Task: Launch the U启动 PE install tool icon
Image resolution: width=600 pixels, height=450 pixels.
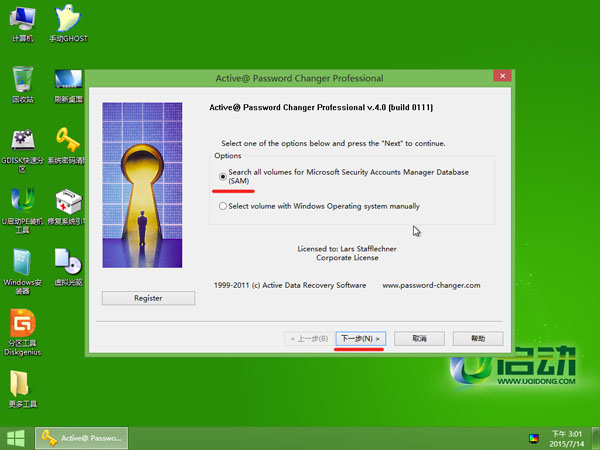Action: click(x=22, y=210)
